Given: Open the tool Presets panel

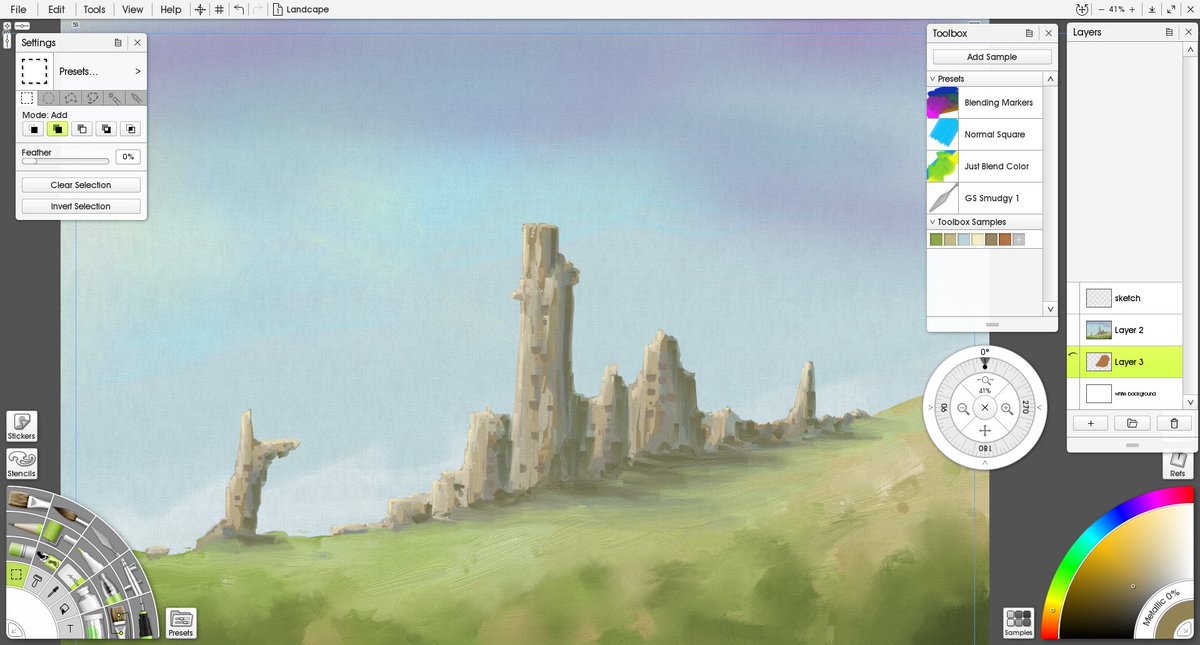Looking at the screenshot, I should click(181, 623).
